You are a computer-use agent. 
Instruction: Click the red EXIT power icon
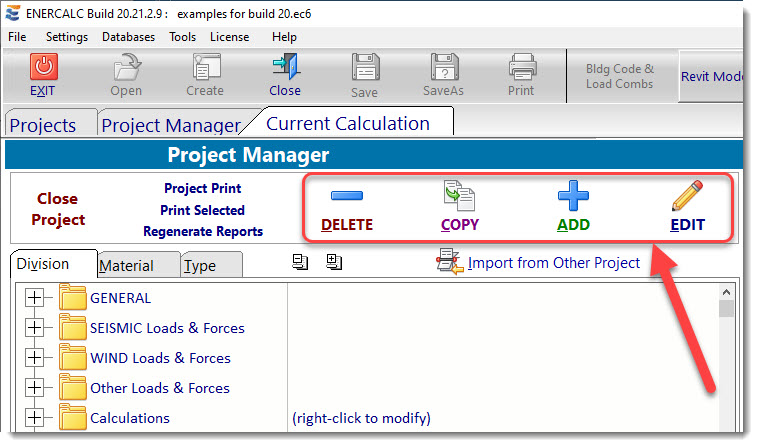click(x=43, y=67)
